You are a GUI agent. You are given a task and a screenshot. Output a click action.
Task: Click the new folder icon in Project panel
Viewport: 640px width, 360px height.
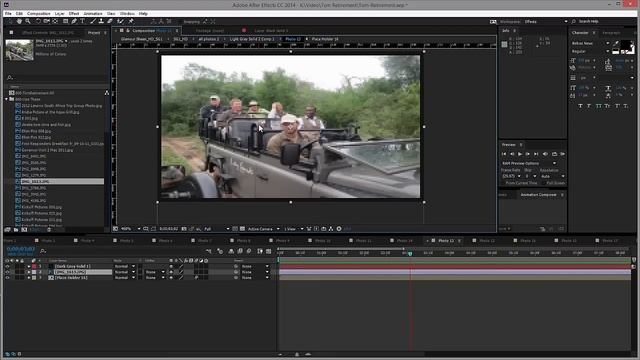coord(17,230)
